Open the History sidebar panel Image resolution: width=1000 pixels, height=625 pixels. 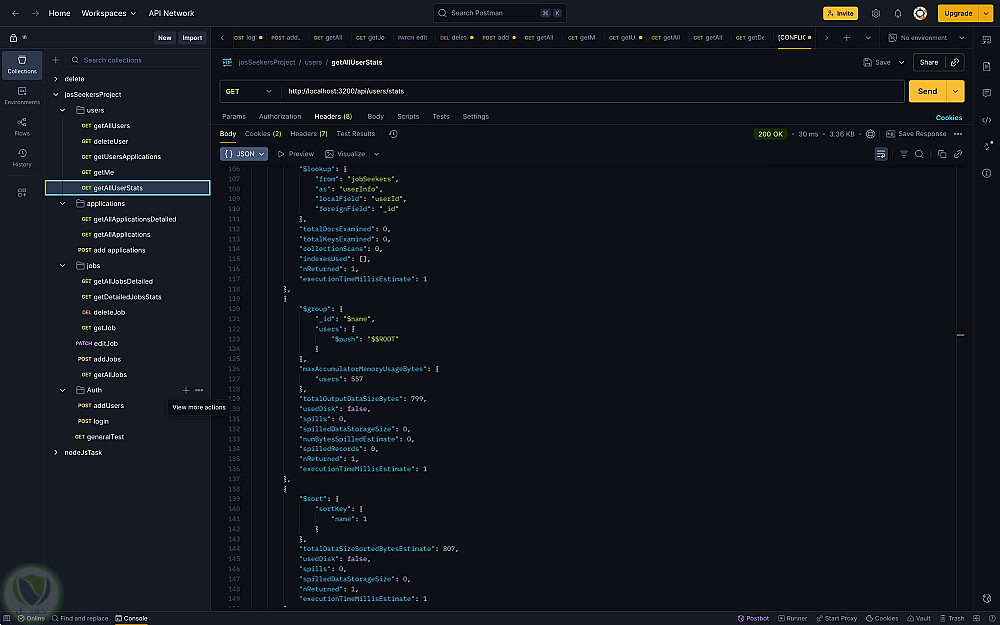[22, 158]
